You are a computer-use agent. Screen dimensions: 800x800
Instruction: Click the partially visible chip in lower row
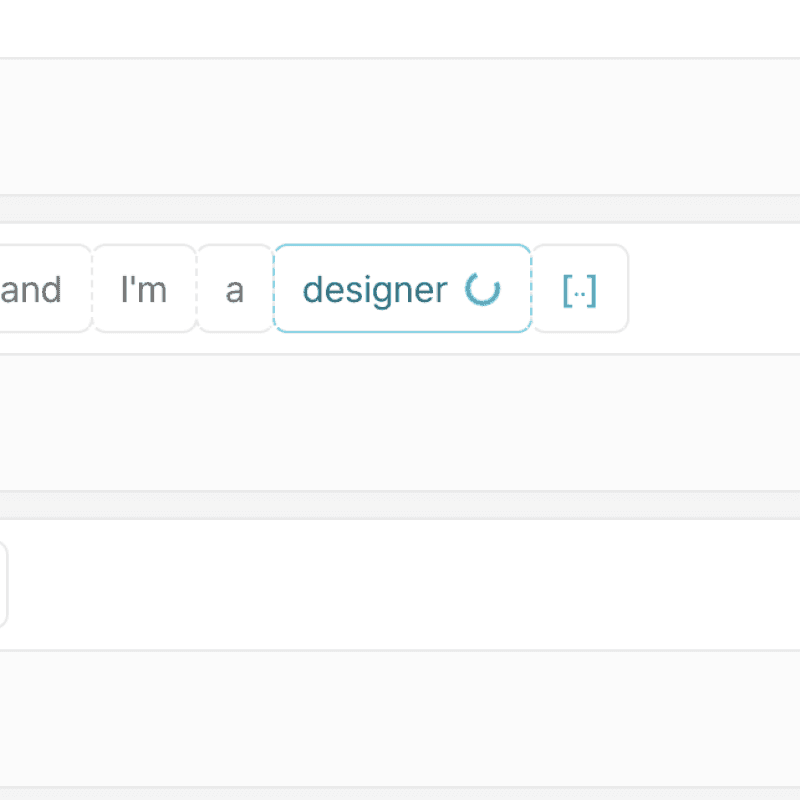(3, 584)
